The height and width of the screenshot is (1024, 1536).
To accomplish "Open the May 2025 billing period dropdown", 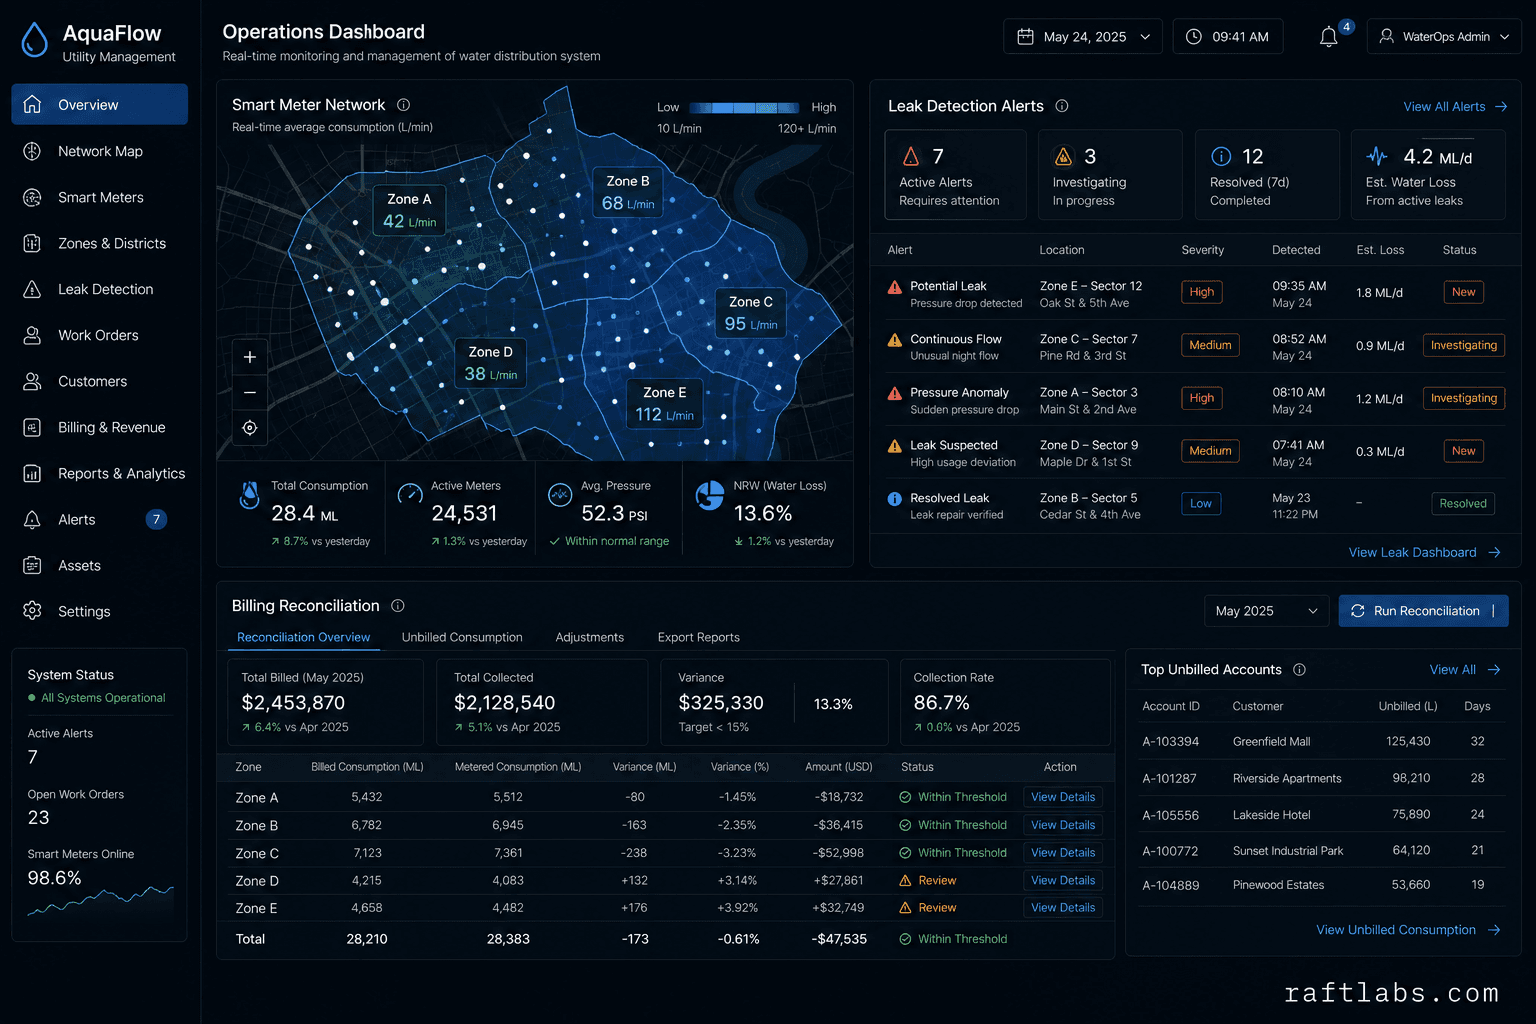I will coord(1267,611).
